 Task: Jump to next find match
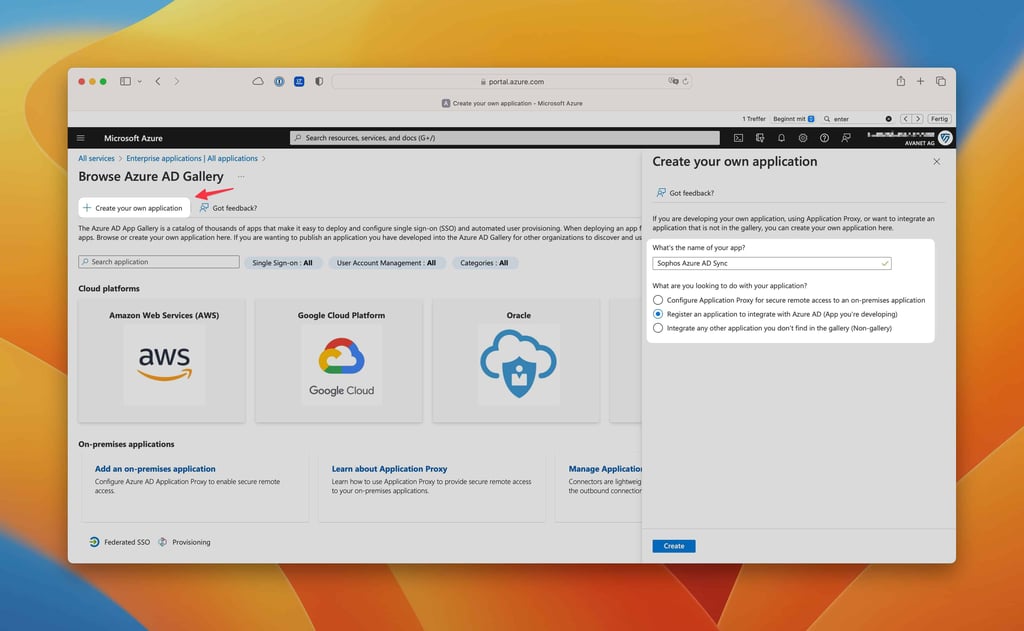(918, 119)
